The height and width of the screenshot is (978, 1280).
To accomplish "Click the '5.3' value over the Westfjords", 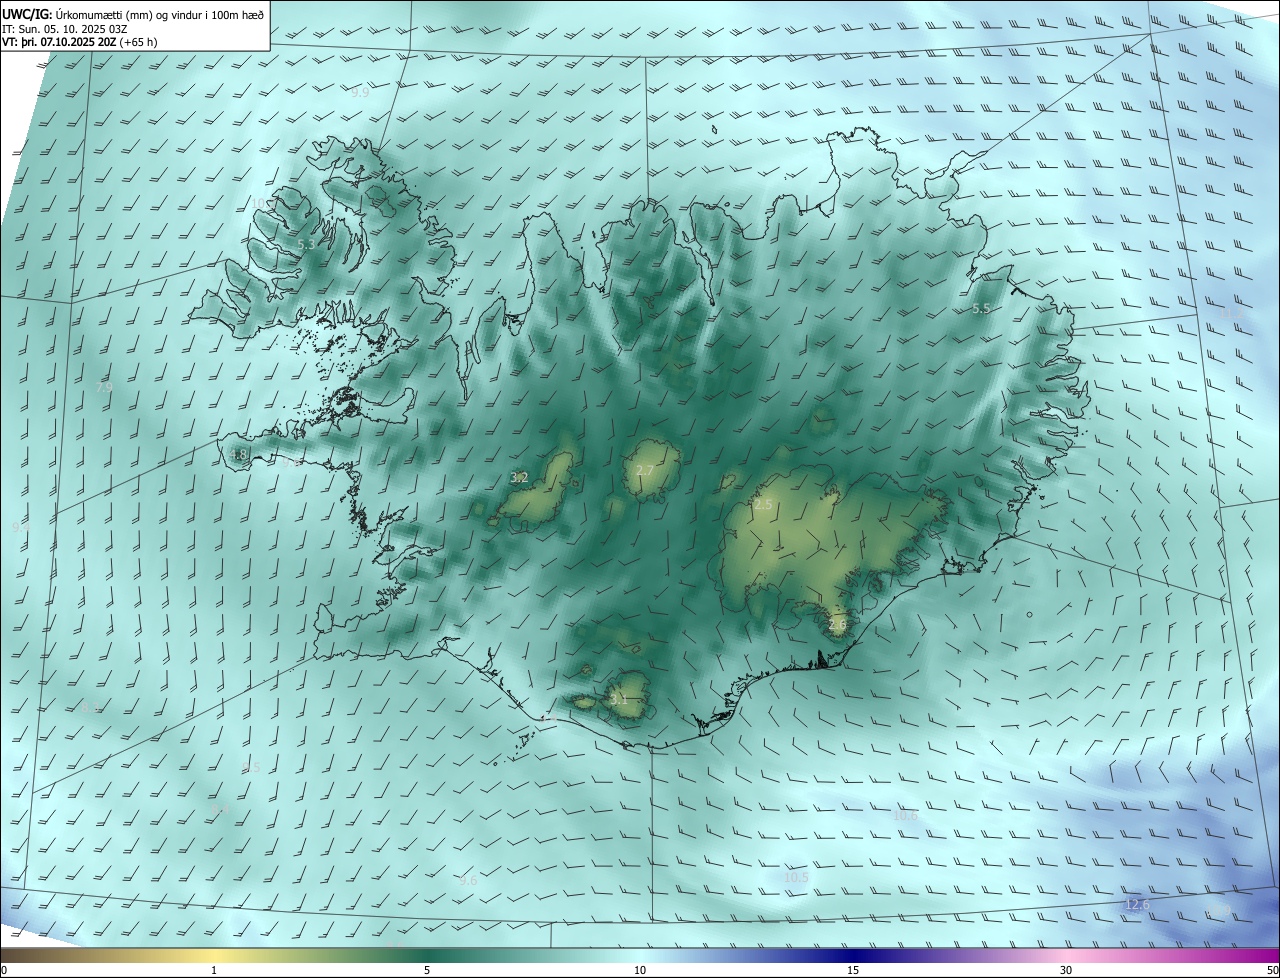I will tap(307, 244).
